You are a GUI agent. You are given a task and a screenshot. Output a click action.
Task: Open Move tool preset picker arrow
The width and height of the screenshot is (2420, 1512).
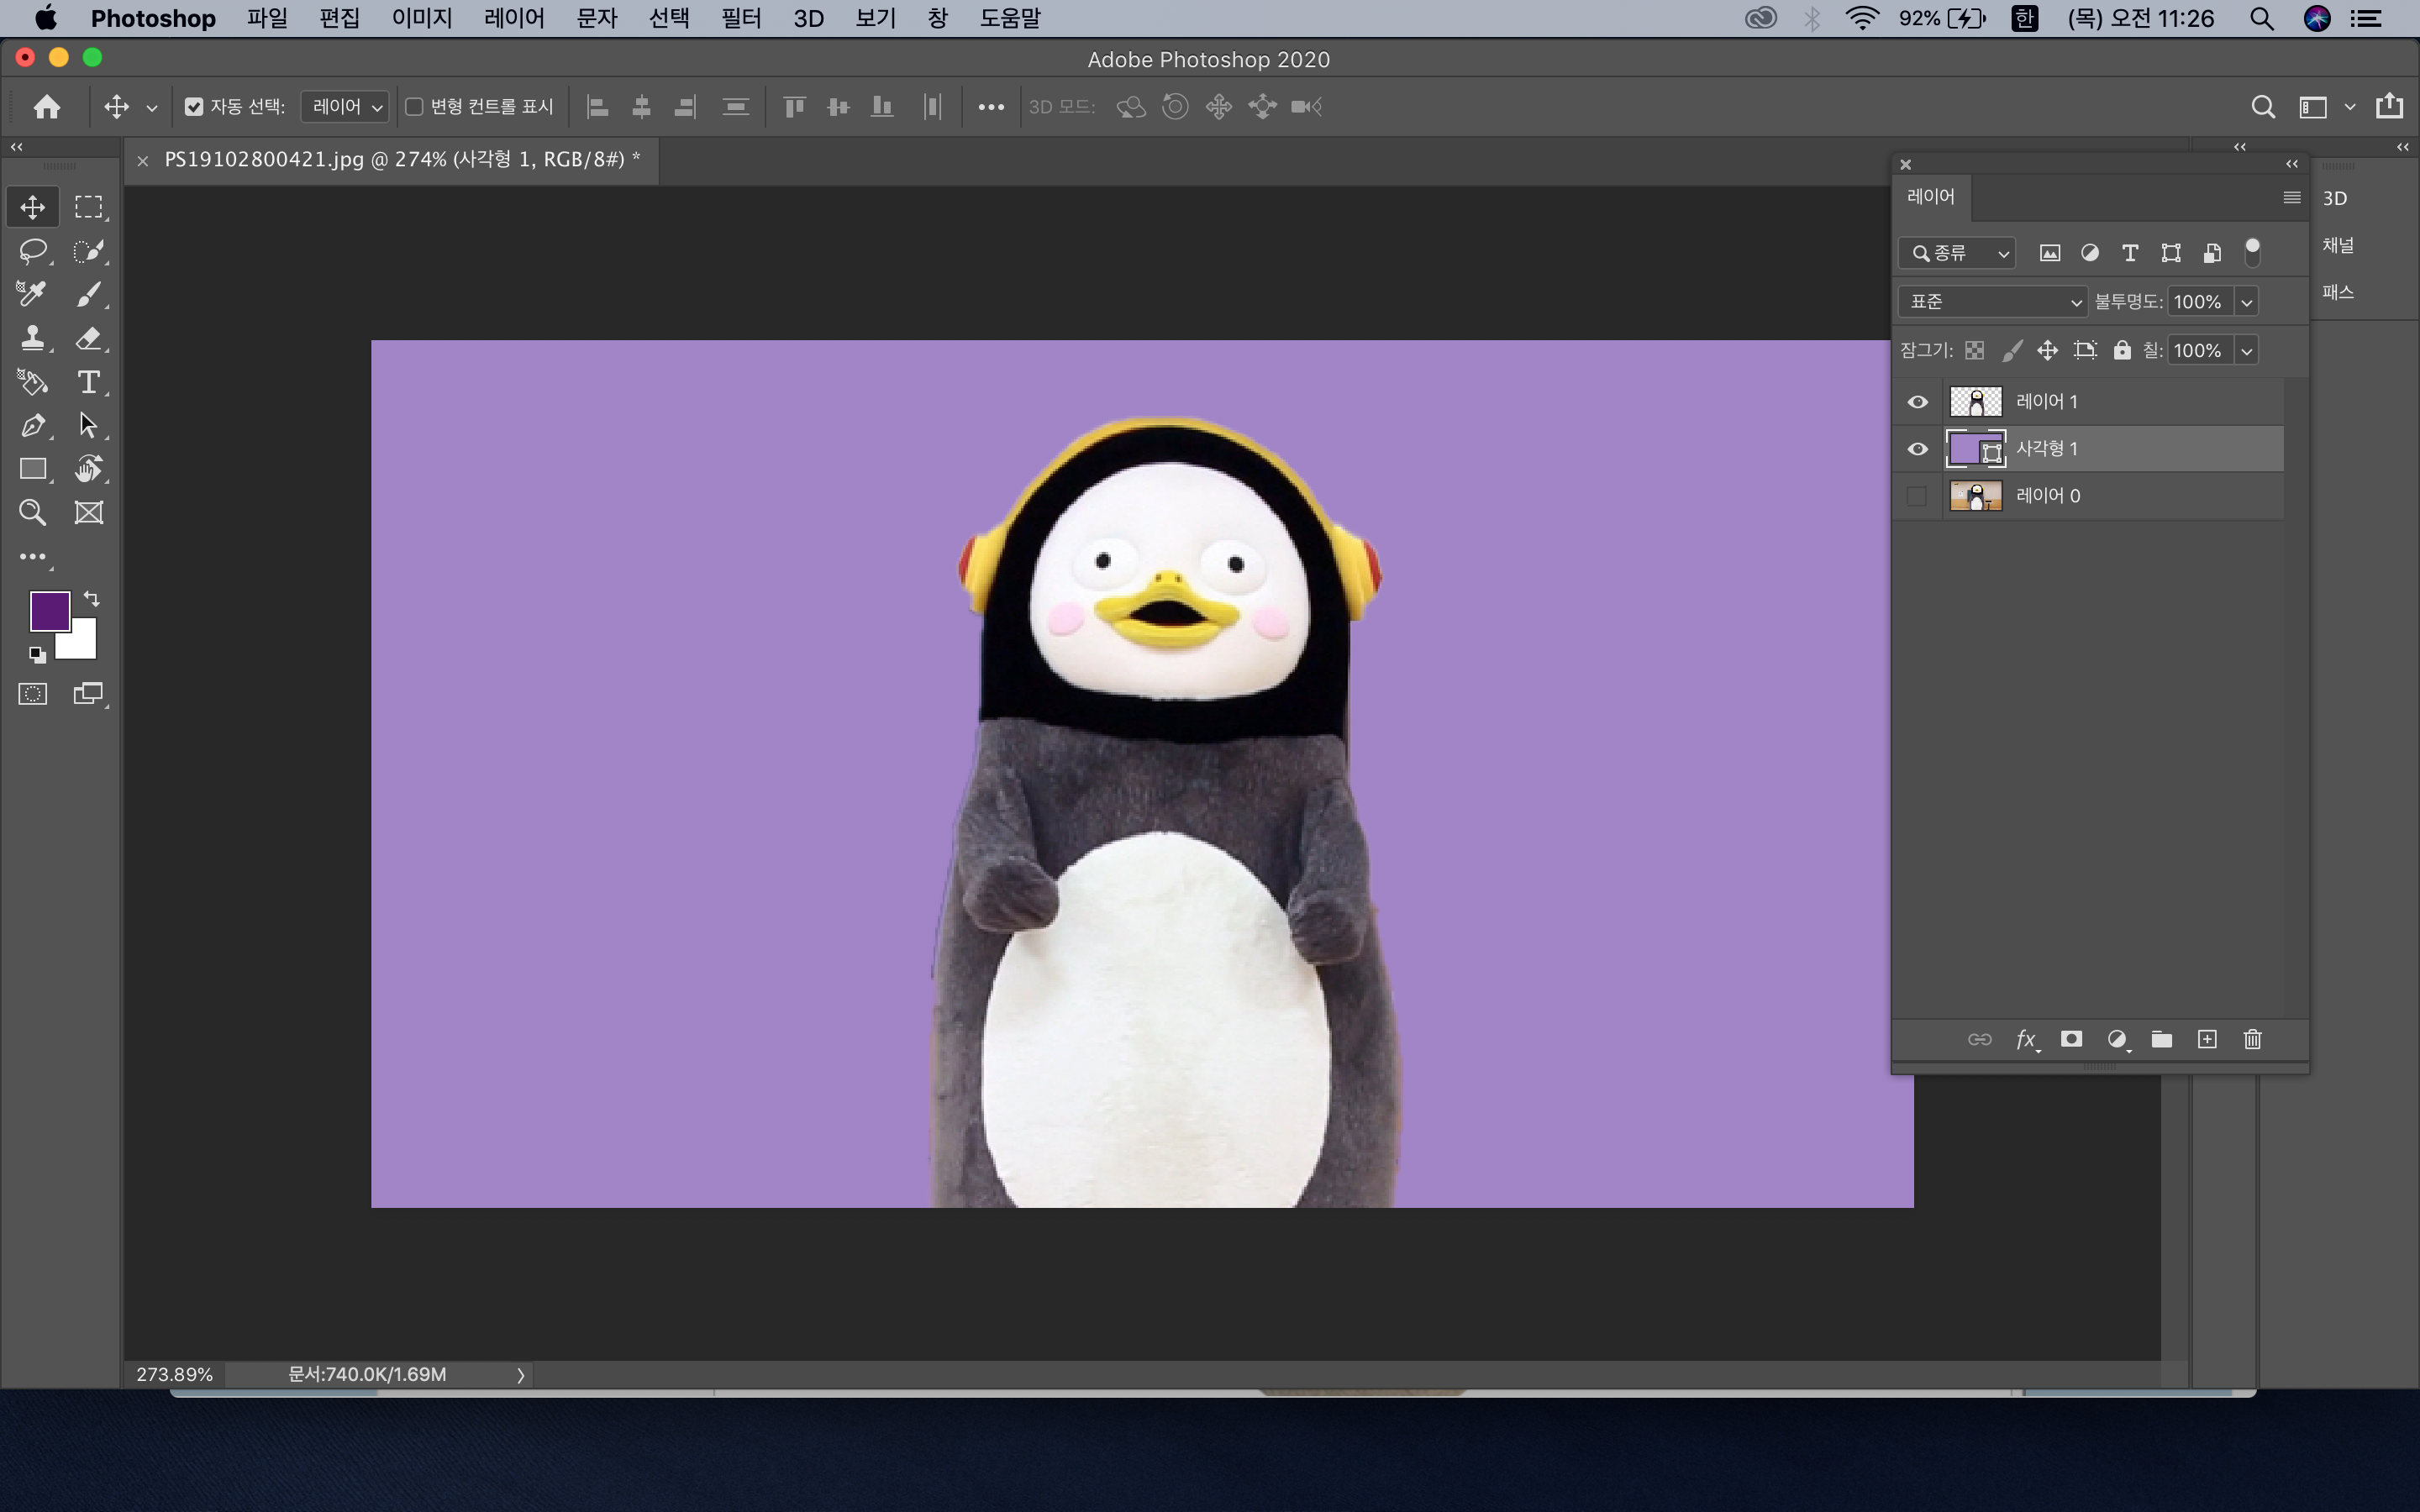click(152, 108)
